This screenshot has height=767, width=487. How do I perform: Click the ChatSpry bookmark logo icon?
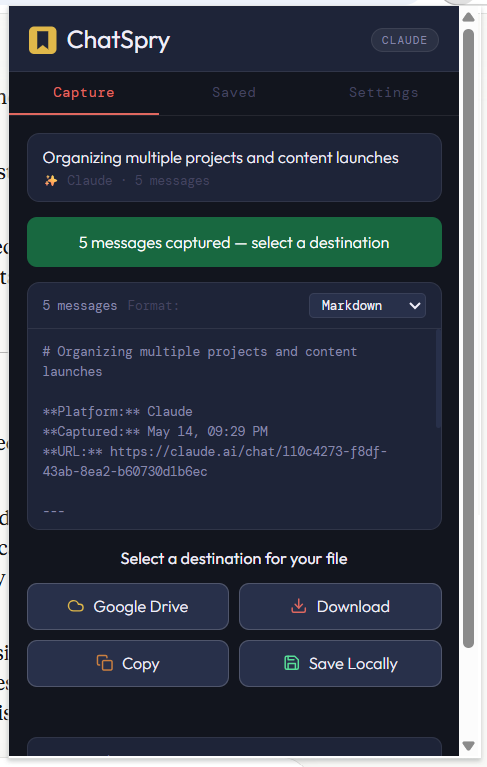43,40
